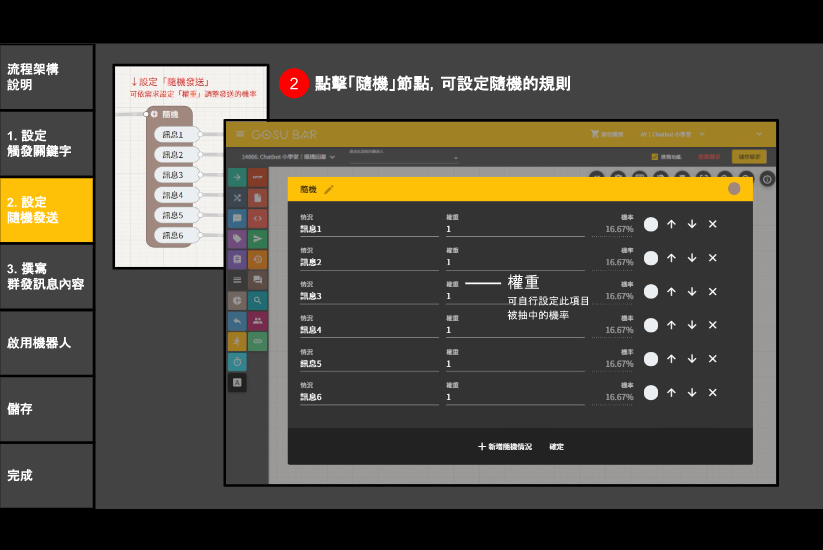Click the yellow save changes button

(x=749, y=157)
